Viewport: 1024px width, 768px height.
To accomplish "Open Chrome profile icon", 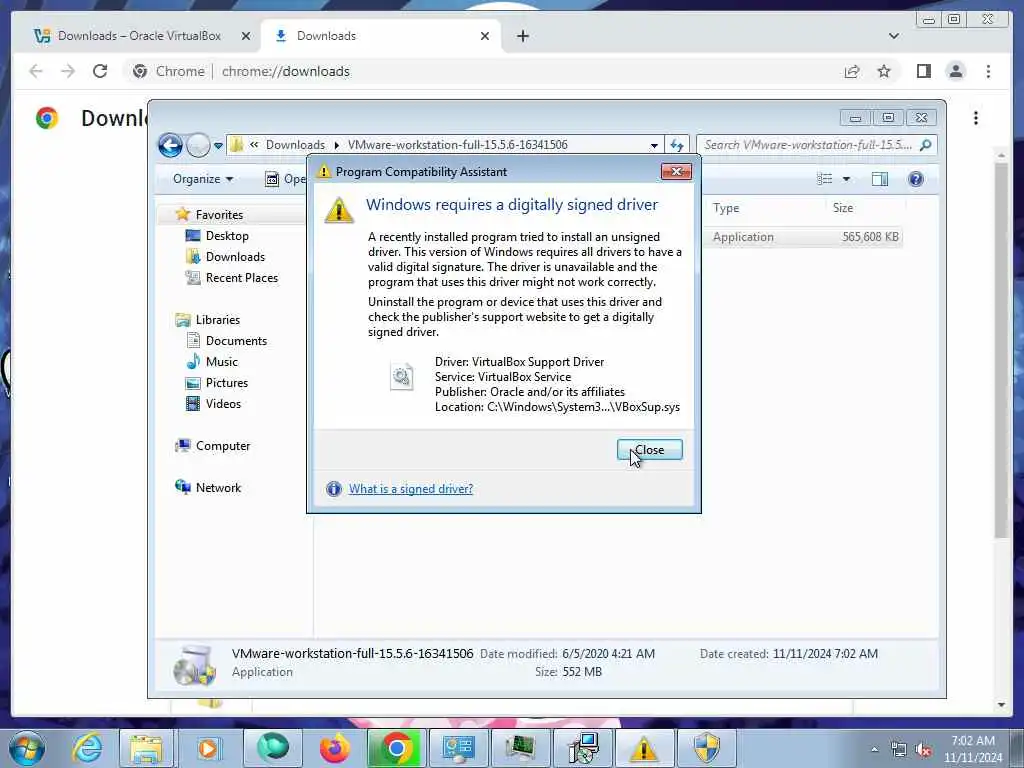I will pos(955,71).
